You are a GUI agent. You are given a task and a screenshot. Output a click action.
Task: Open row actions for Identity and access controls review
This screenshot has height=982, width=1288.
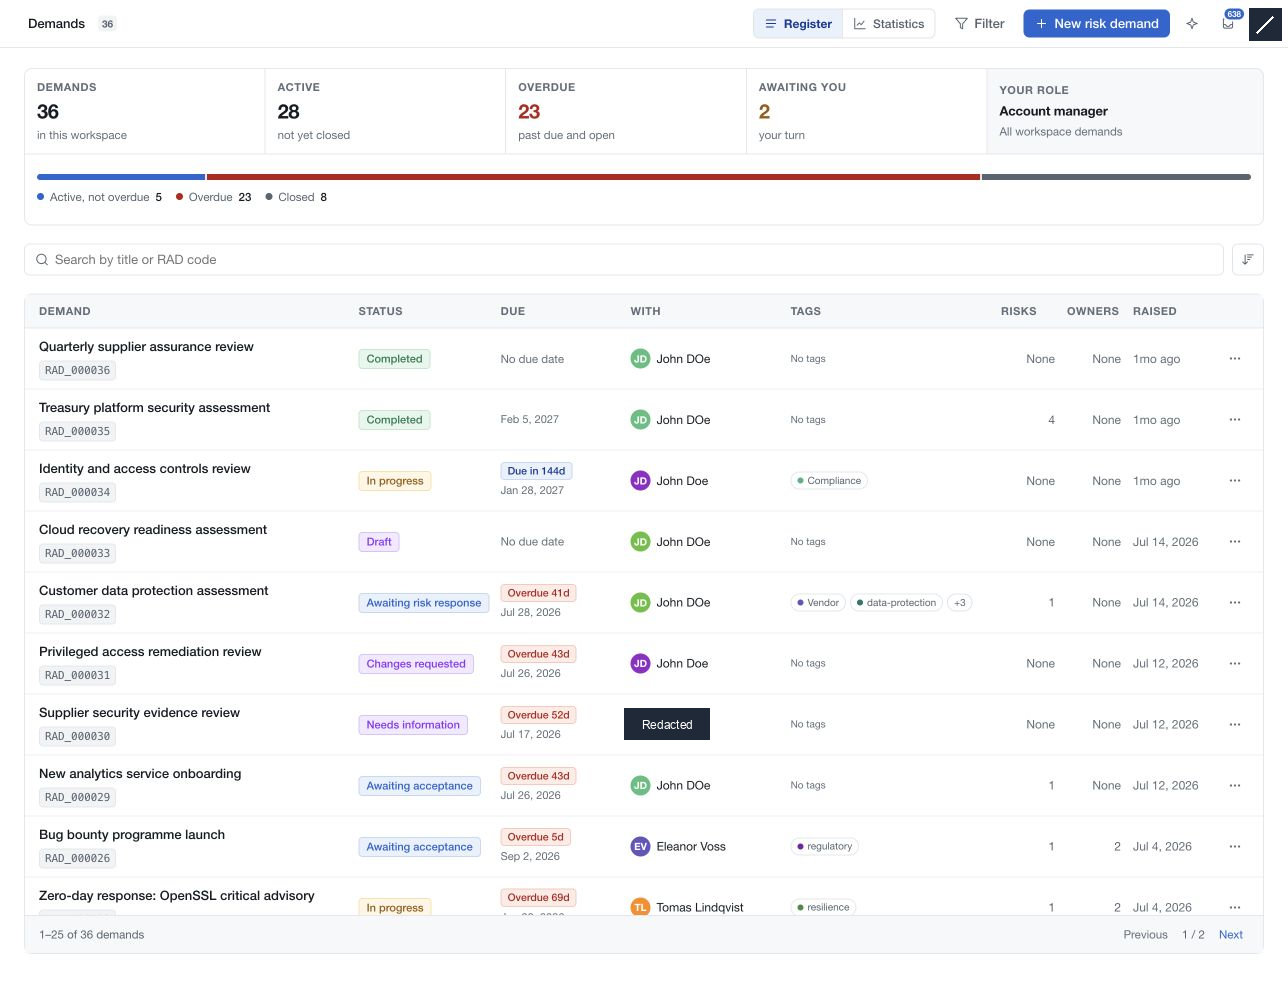(x=1235, y=481)
